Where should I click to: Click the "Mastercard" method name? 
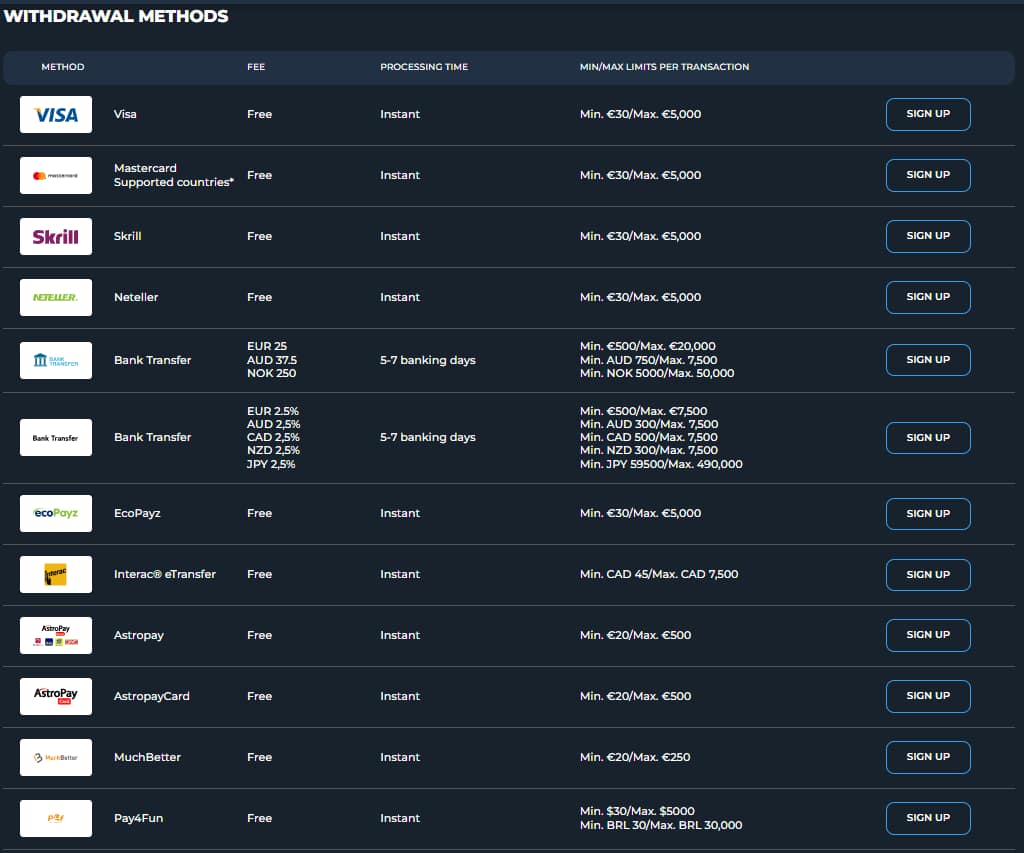point(145,168)
